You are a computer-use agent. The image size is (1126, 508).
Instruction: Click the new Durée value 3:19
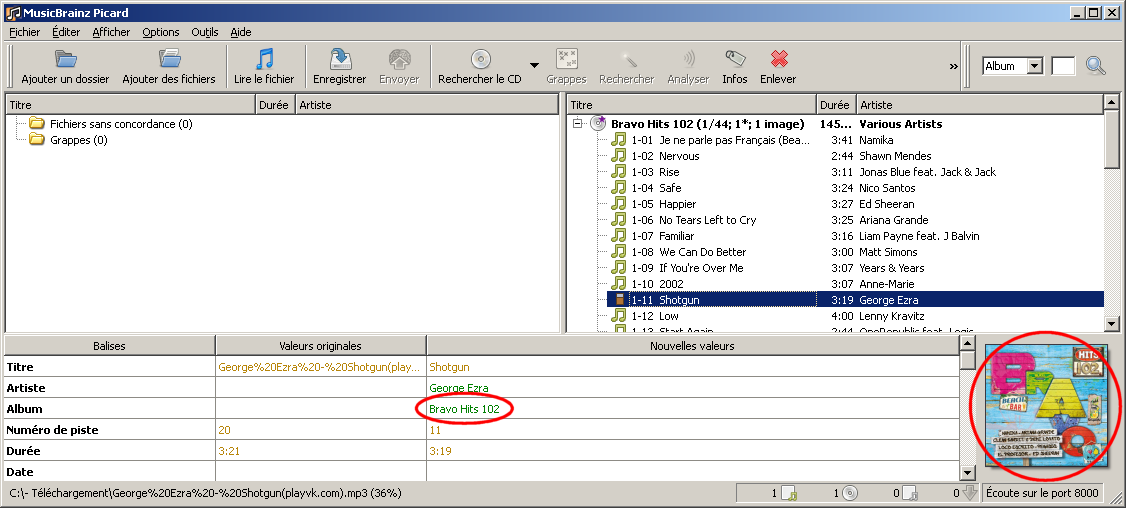point(439,451)
